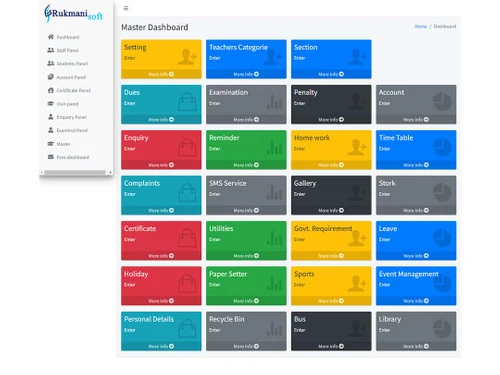Click the Master sidebar icon
This screenshot has width=500, height=375.
(x=51, y=144)
